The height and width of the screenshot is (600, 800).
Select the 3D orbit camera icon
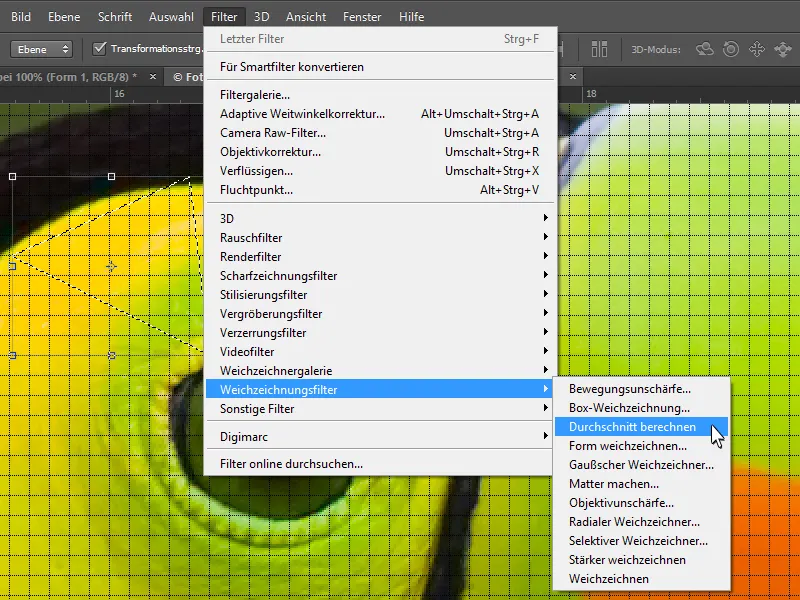pyautogui.click(x=705, y=49)
